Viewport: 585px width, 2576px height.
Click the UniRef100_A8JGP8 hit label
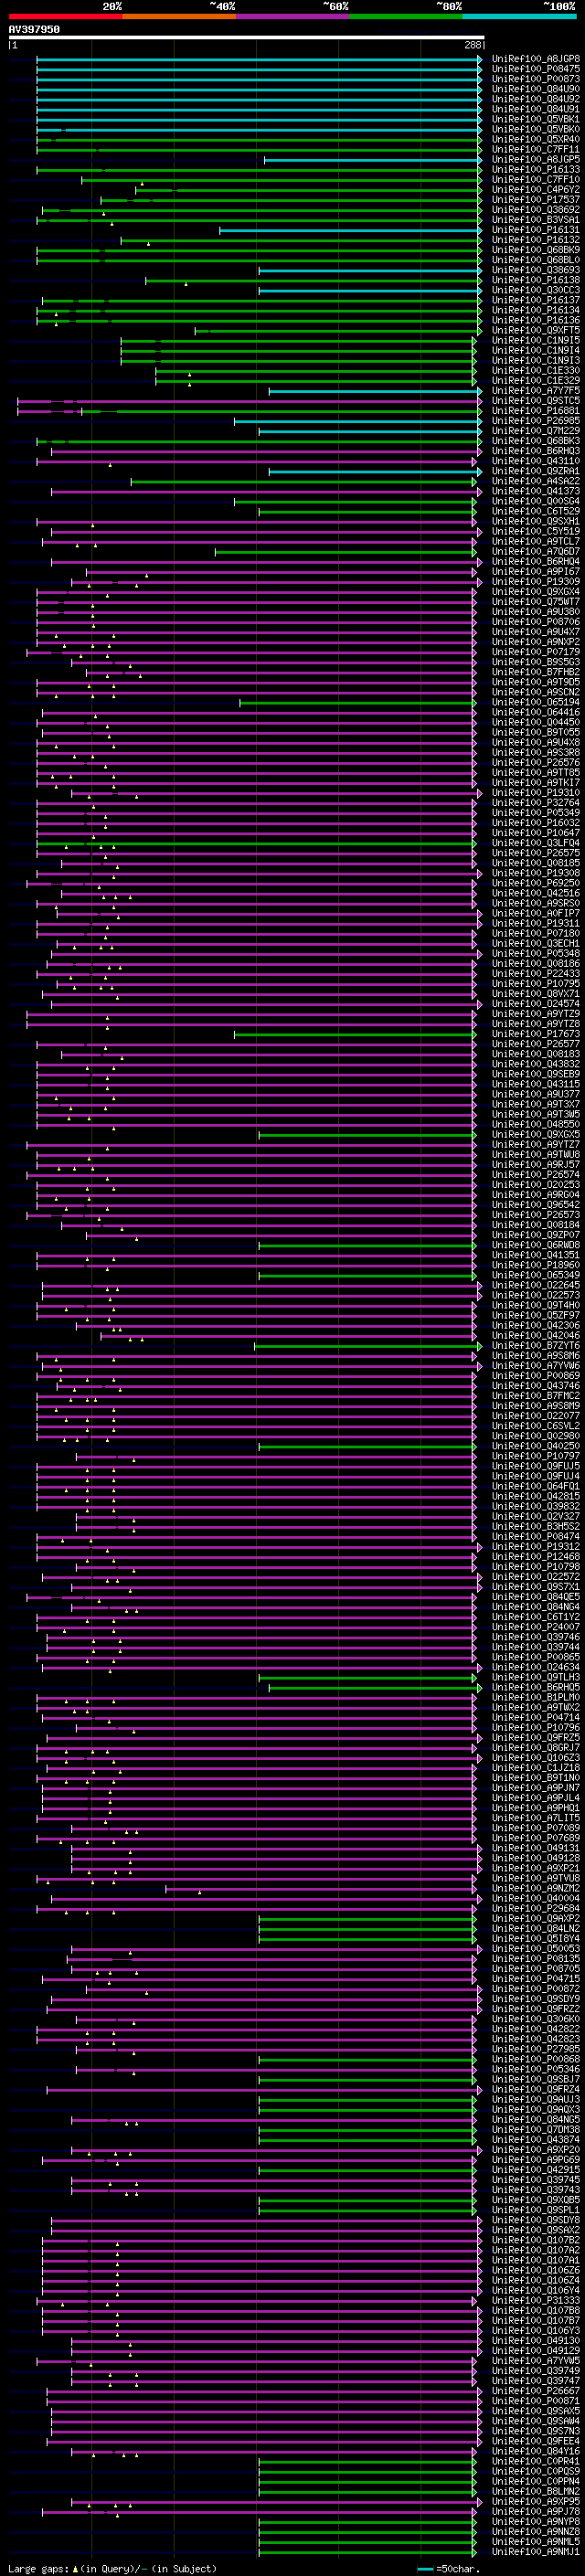(536, 59)
